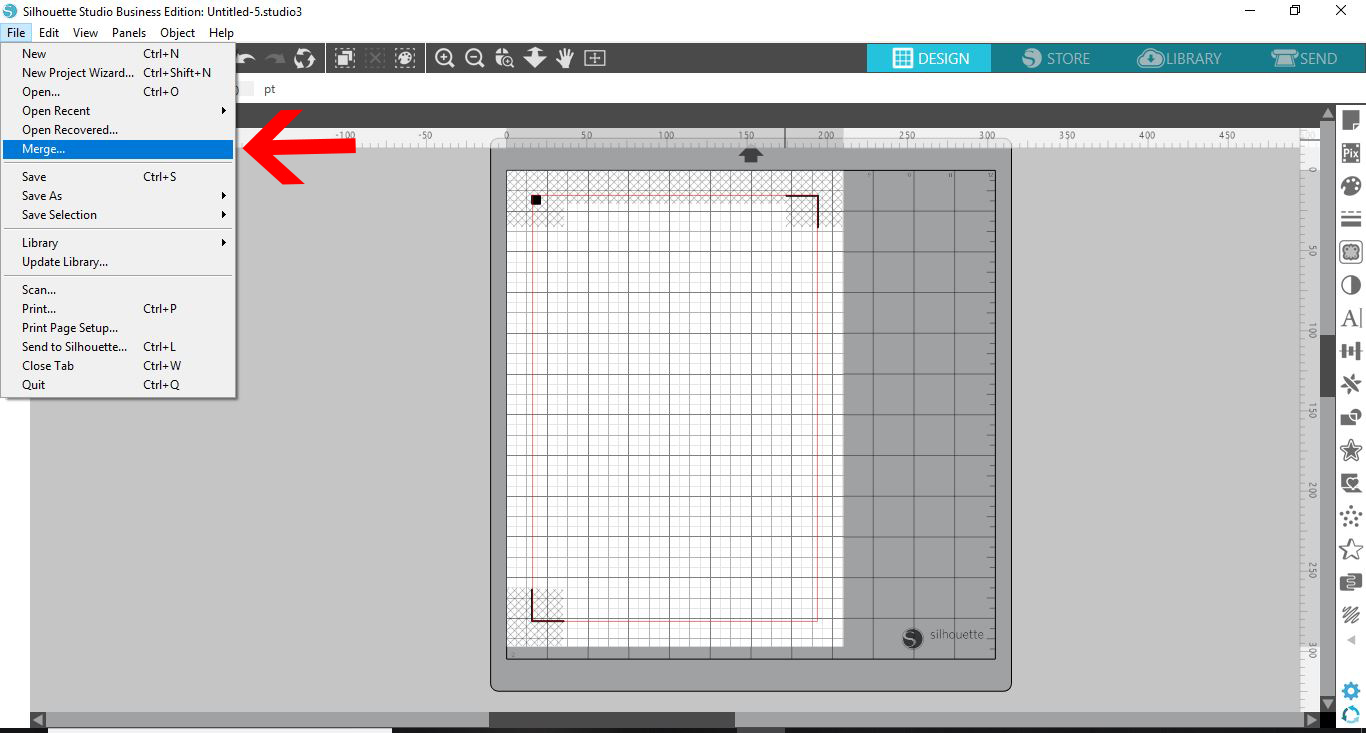Viewport: 1366px width, 733px height.
Task: Select Update Library... menu item
Action: (x=117, y=262)
